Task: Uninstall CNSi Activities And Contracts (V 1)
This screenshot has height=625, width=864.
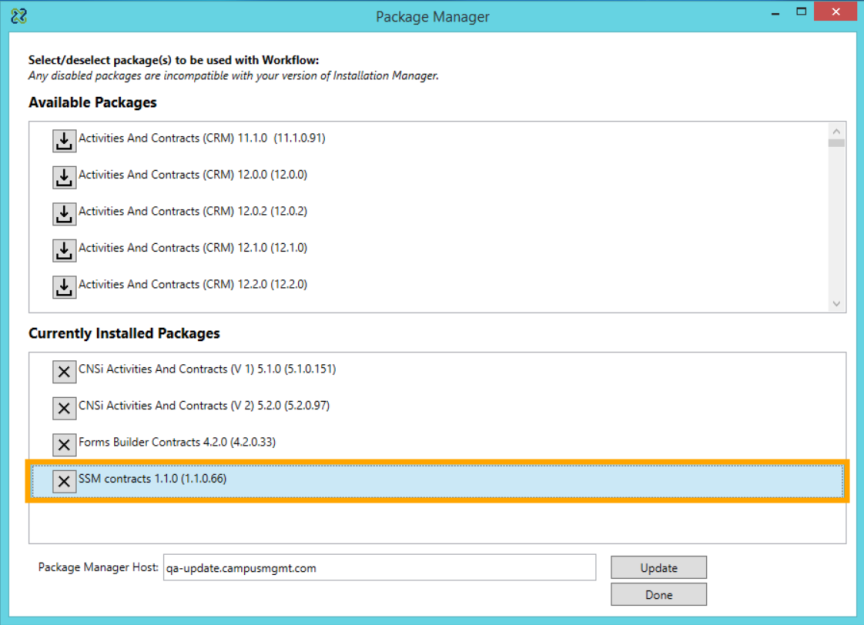Action: (64, 372)
